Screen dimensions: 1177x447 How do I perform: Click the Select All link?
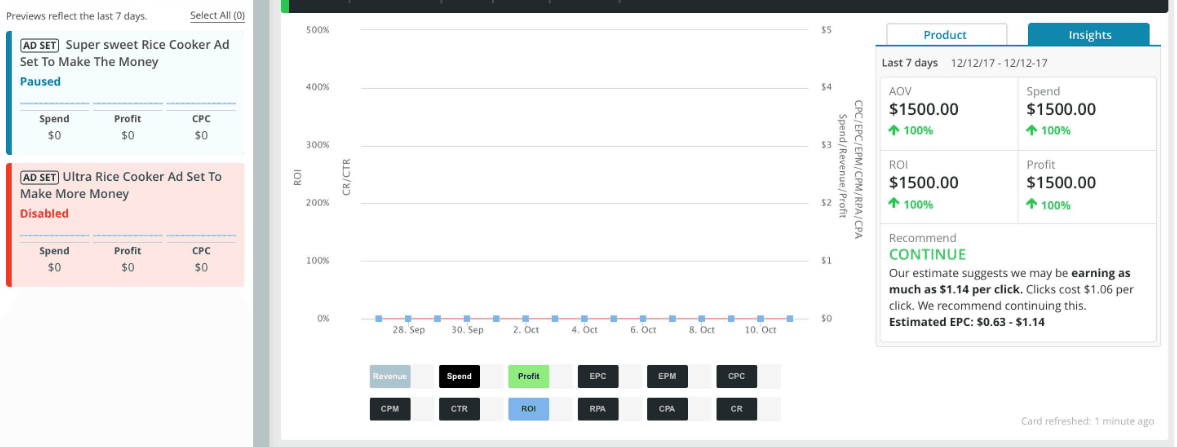pos(217,16)
